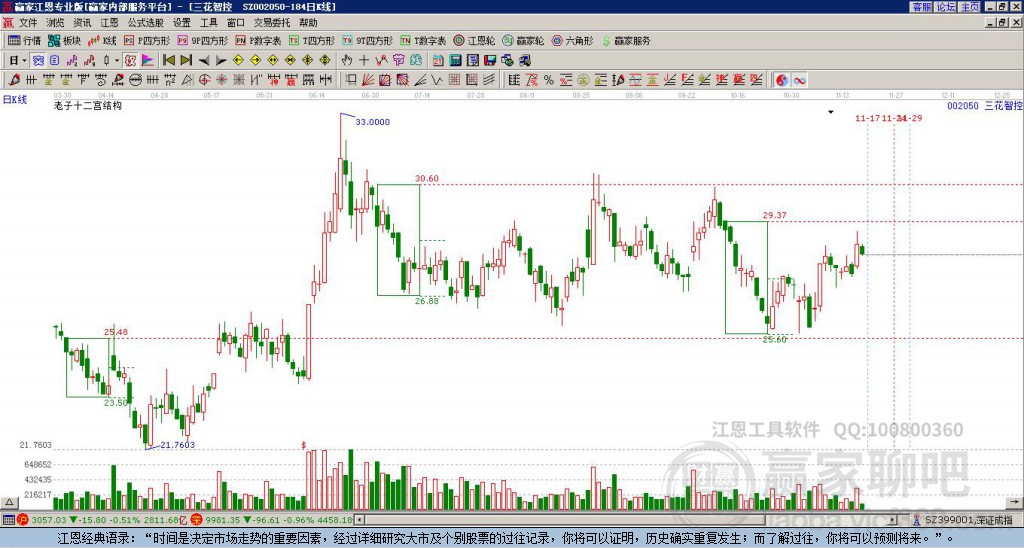1024x548 pixels.
Task: Open the P四方形 tool
Action: coord(147,40)
